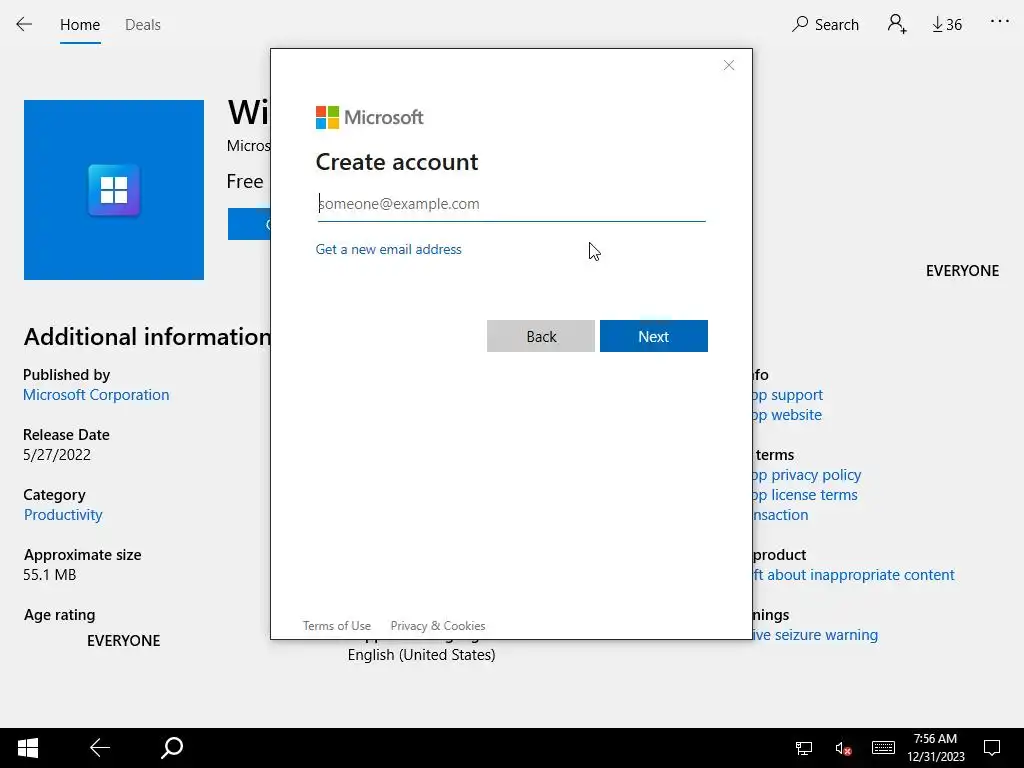Viewport: 1024px width, 768px height.
Task: Click the inappropriate content report link
Action: click(854, 575)
